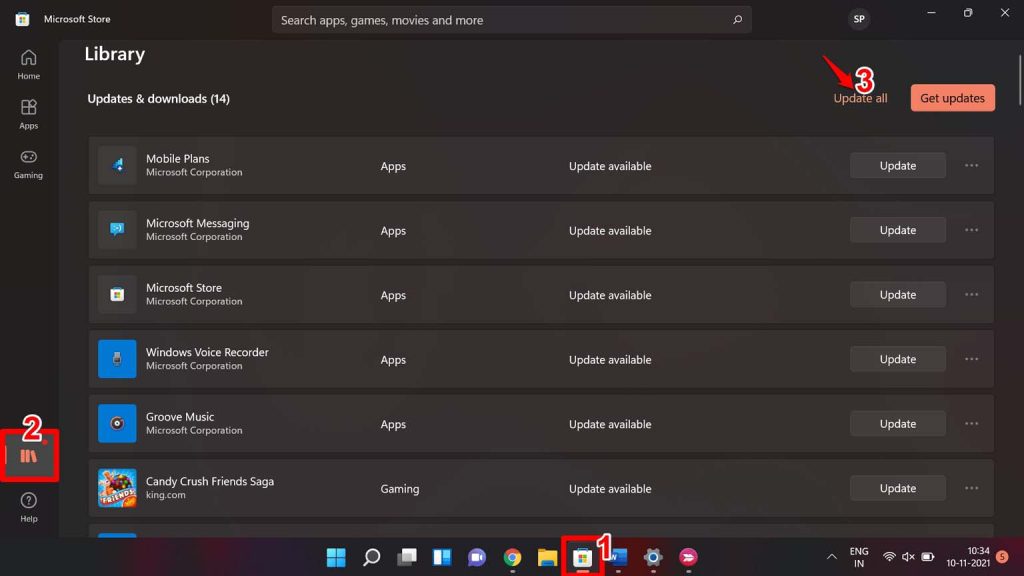Open more options for Windows Voice Recorder
The width and height of the screenshot is (1024, 576).
pyautogui.click(x=970, y=359)
